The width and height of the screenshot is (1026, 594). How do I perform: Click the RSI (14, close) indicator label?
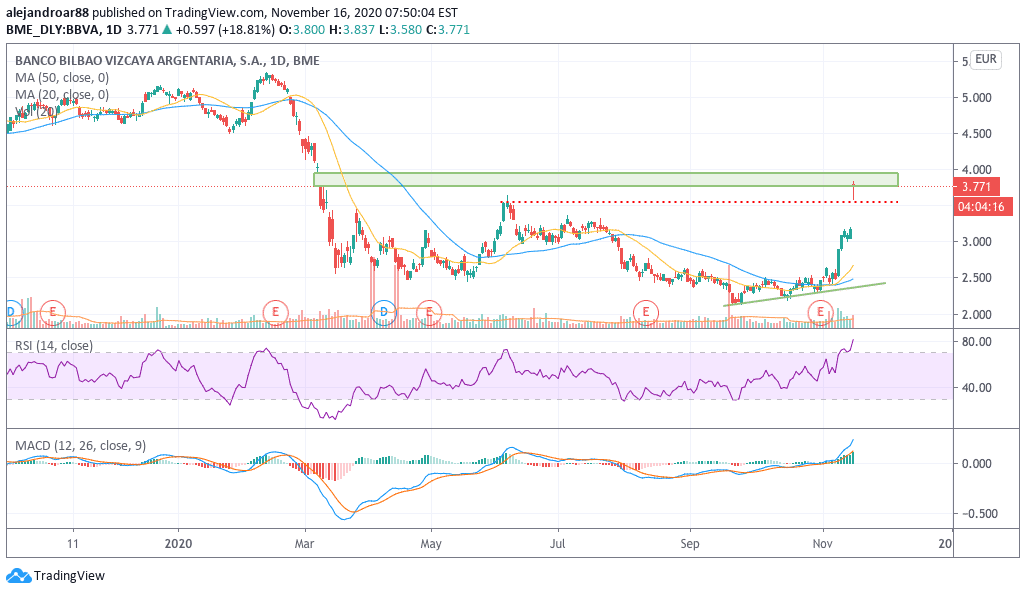point(54,345)
